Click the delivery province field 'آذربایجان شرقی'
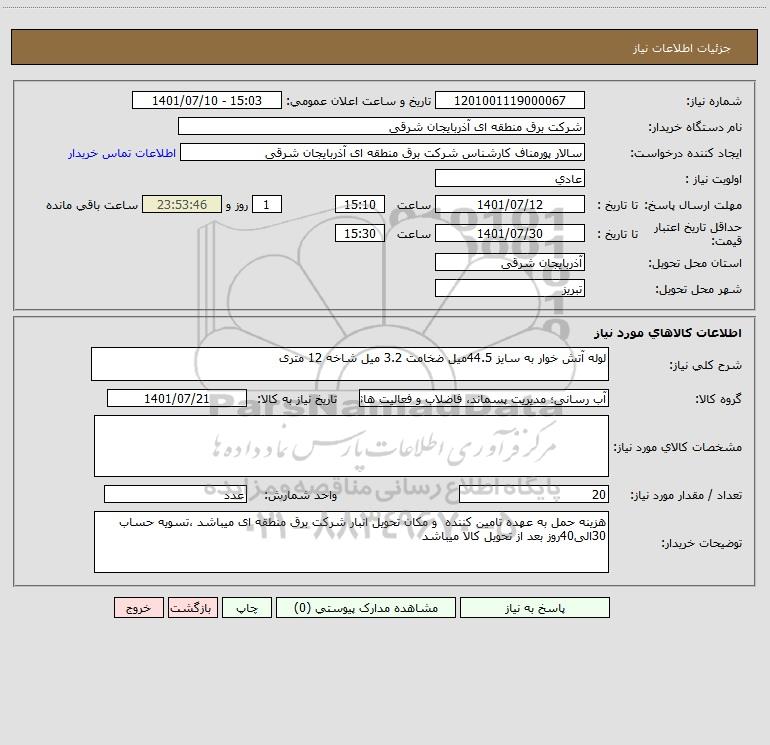Image resolution: width=770 pixels, height=745 pixels. (510, 262)
